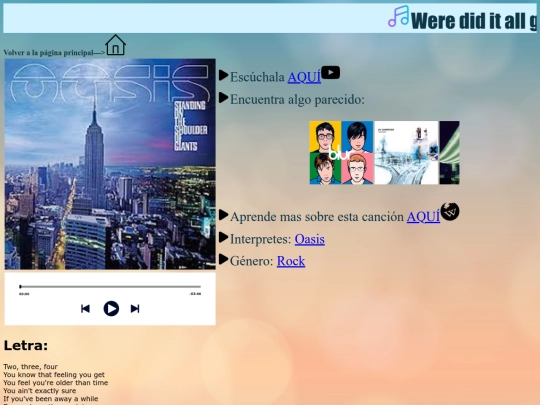The width and height of the screenshot is (540, 405).
Task: Click the 'Letra:' heading
Action: point(26,345)
